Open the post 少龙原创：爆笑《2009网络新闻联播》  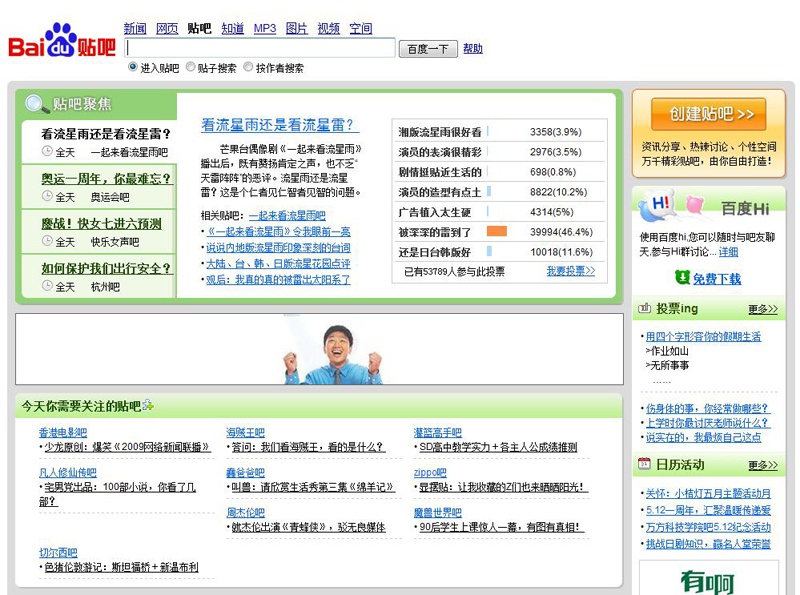[127, 447]
